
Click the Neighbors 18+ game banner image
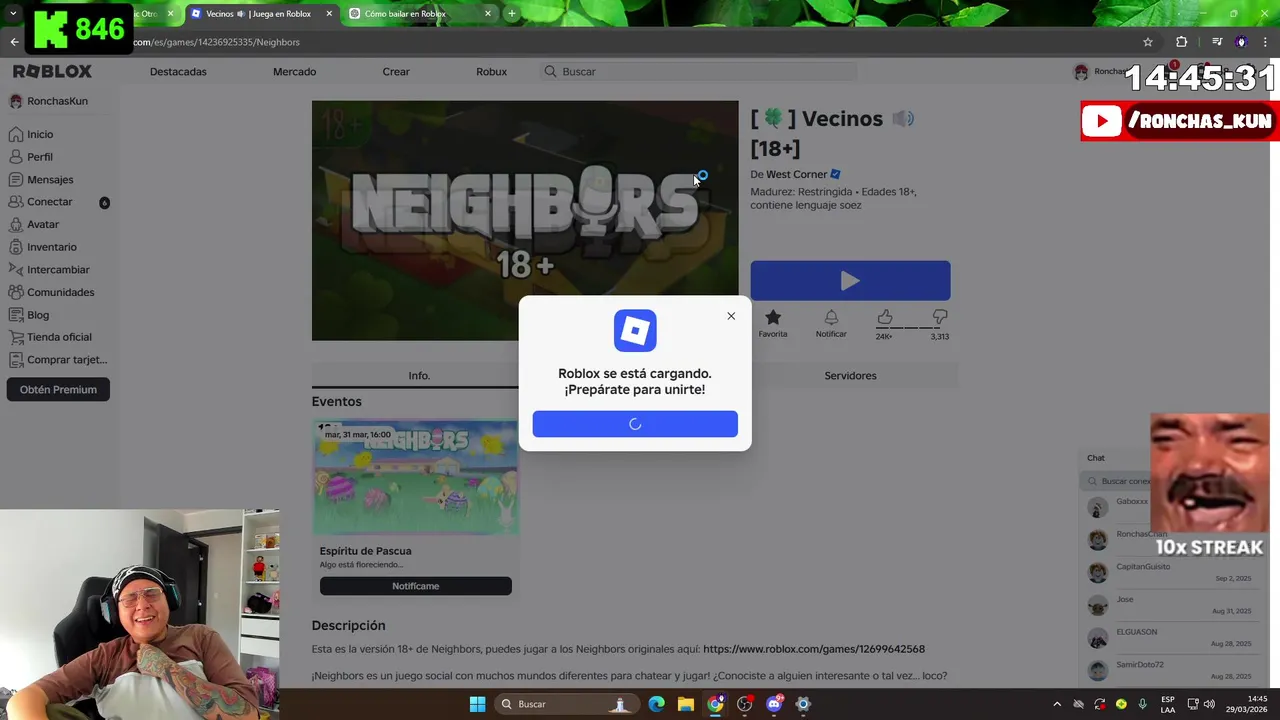click(x=525, y=220)
